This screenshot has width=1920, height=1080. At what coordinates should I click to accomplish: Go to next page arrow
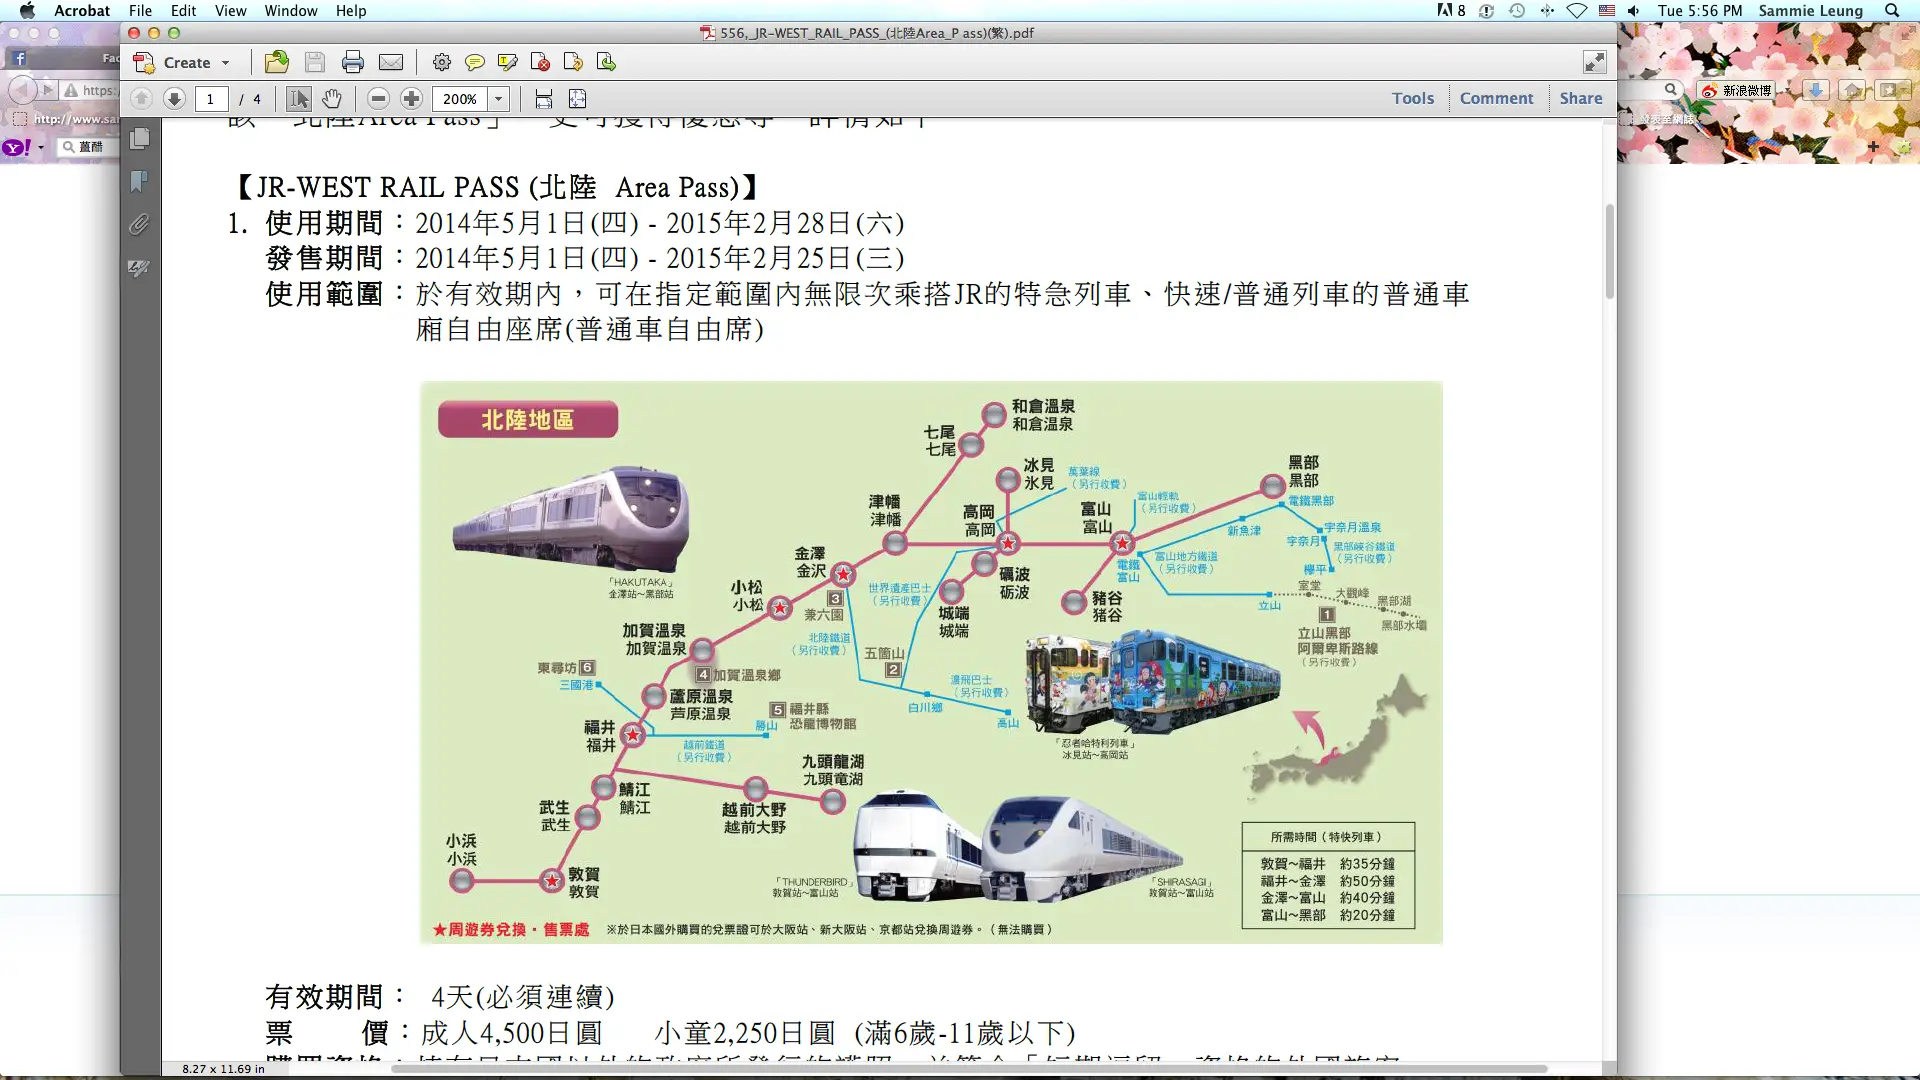[174, 98]
